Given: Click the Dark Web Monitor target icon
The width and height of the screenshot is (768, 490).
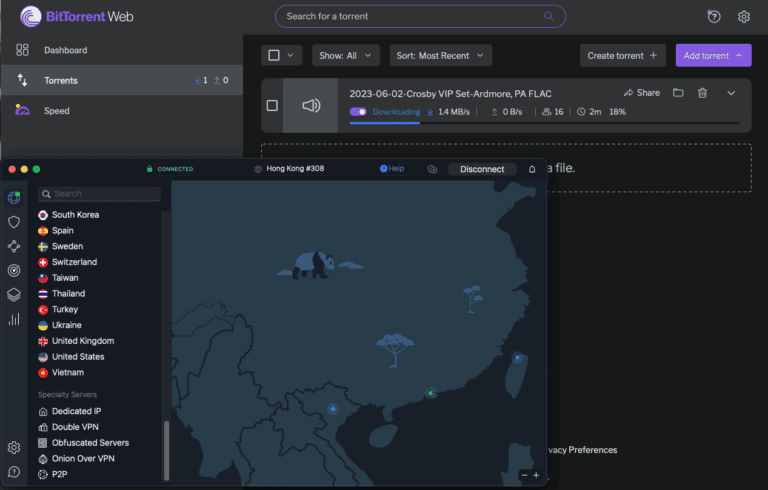Looking at the screenshot, I should coord(14,270).
